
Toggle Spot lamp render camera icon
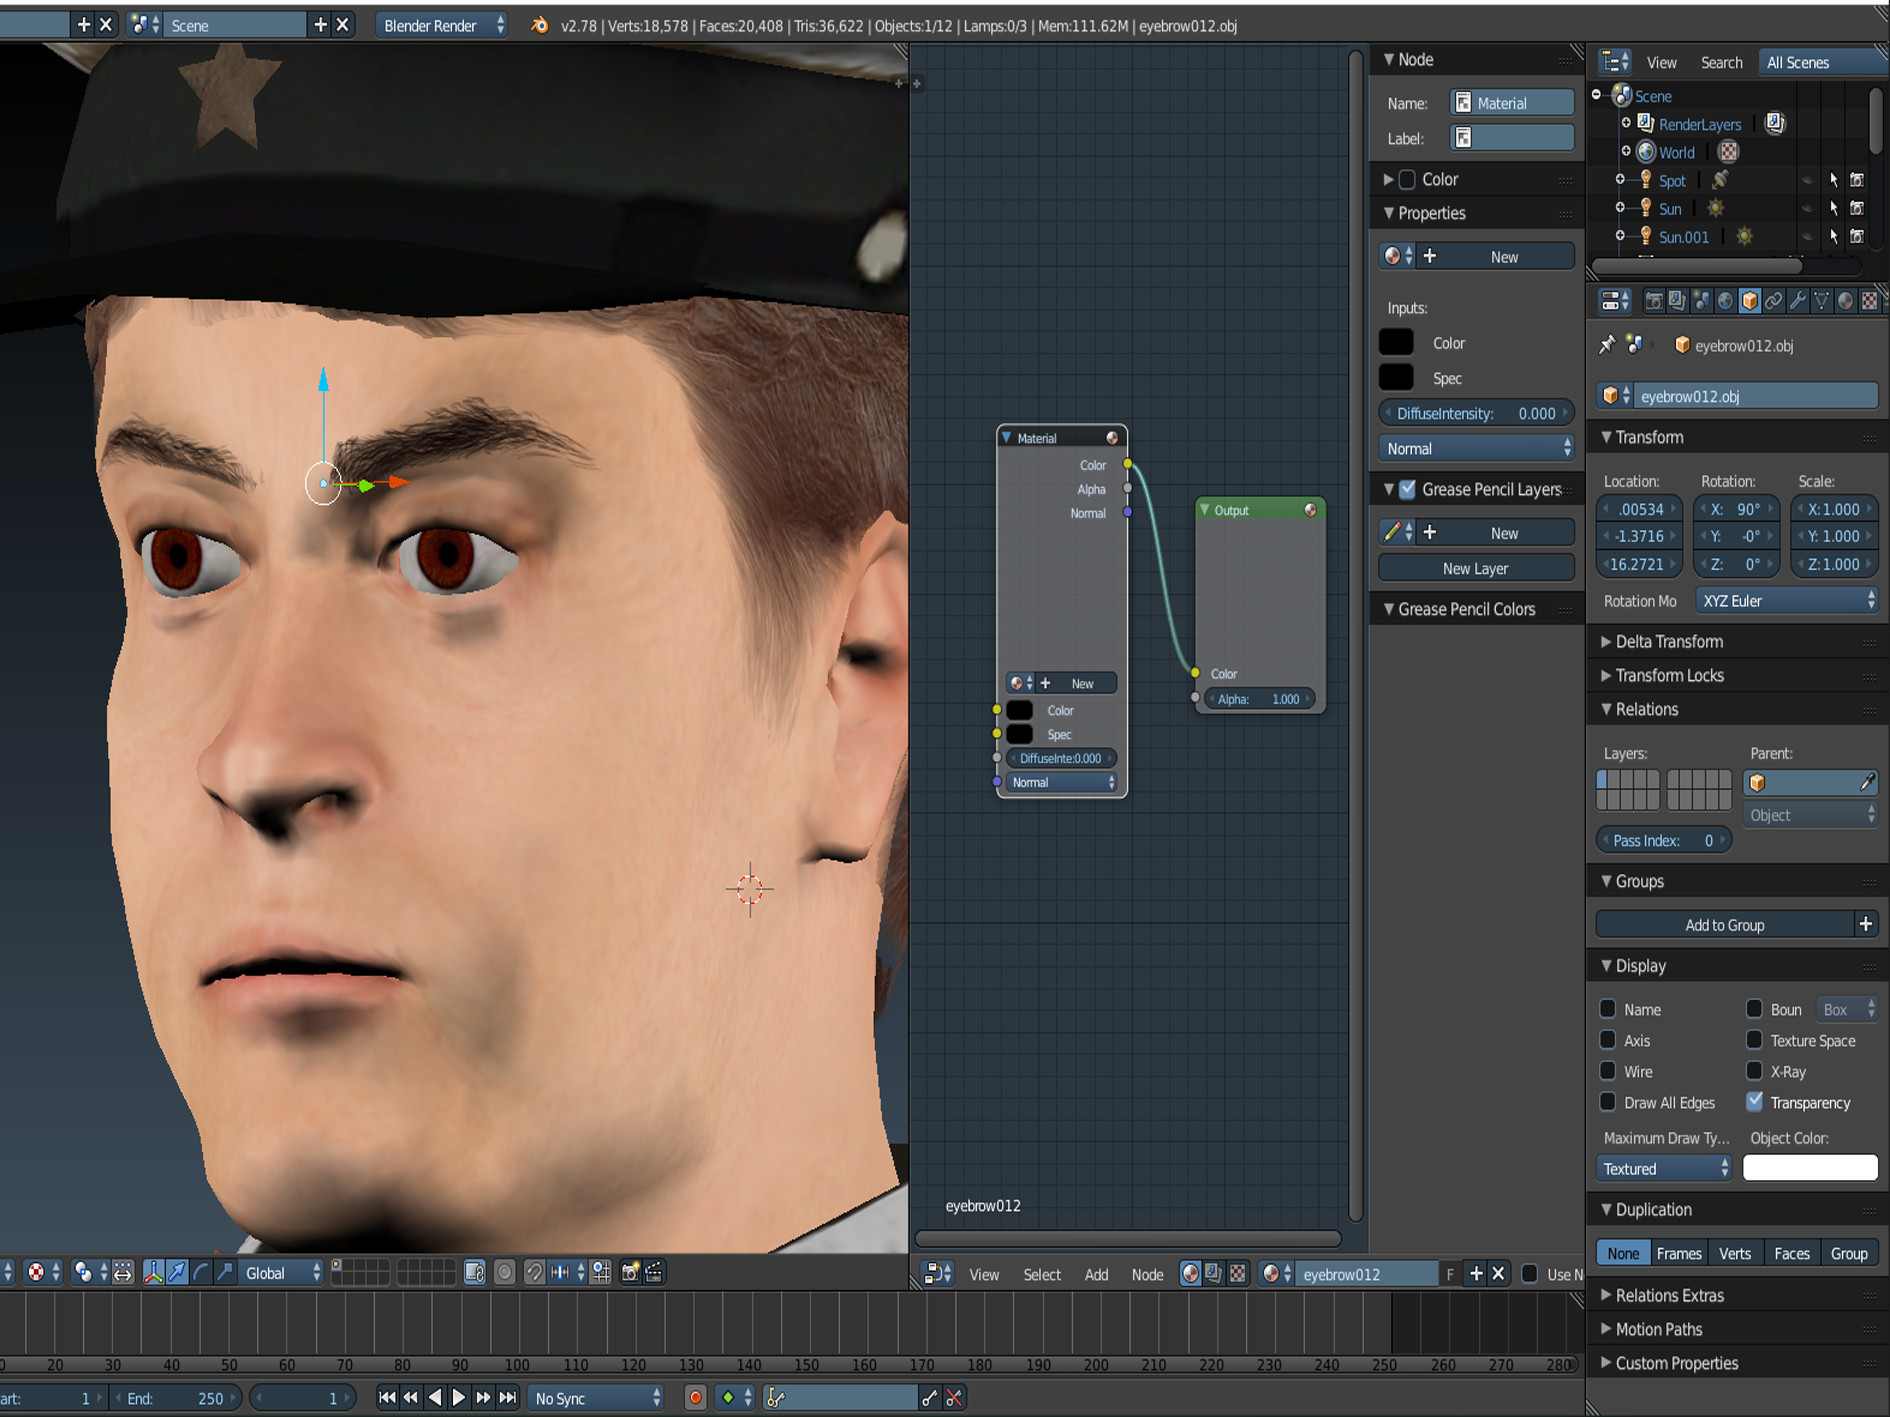pos(1857,180)
